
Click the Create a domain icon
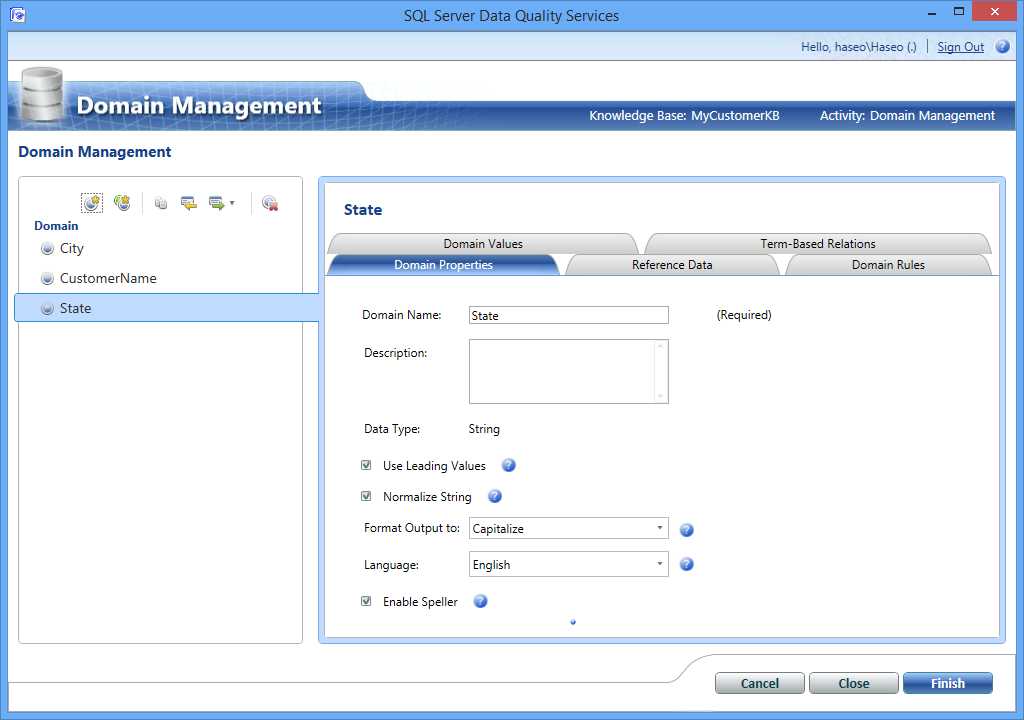pyautogui.click(x=92, y=203)
